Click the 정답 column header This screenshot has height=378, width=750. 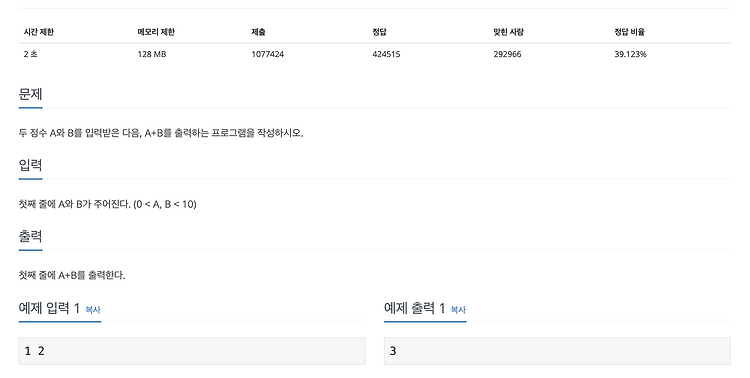click(x=379, y=32)
